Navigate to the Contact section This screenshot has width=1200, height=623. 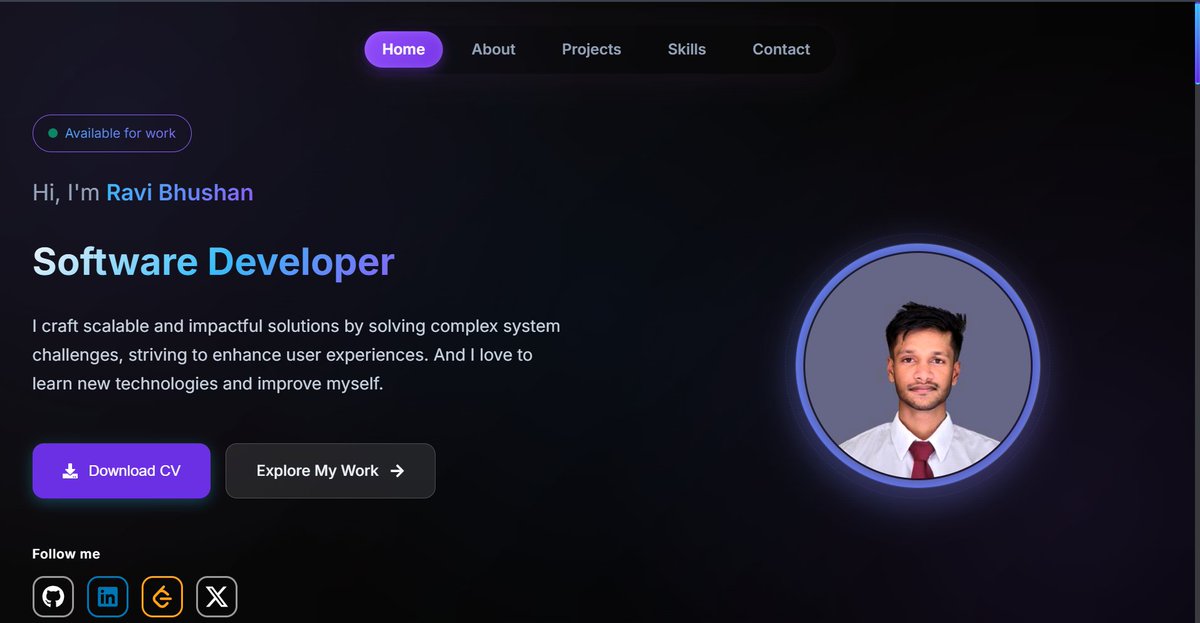pos(781,49)
